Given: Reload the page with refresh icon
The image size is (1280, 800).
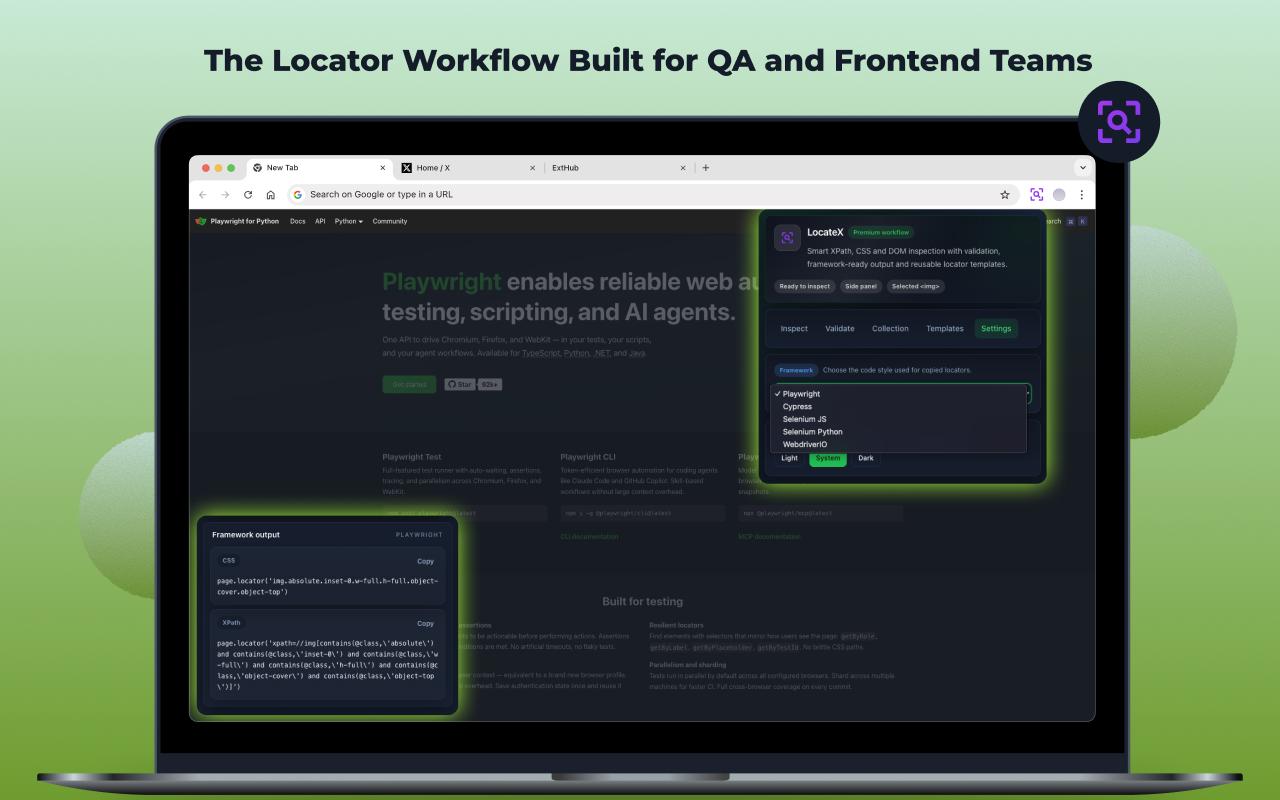Looking at the screenshot, I should (248, 194).
